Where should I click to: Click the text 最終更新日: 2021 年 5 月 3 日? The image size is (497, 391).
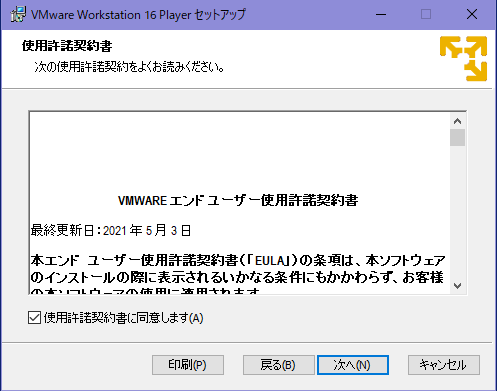[x=111, y=230]
